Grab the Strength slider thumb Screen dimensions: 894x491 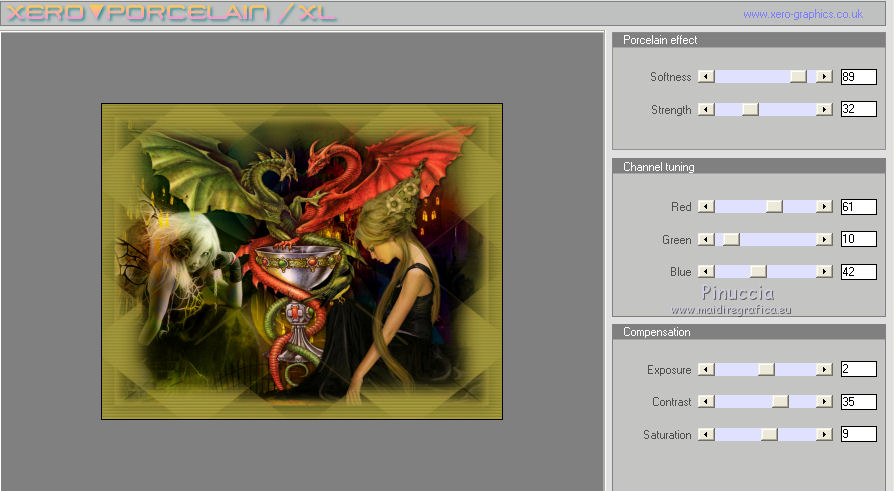point(750,109)
